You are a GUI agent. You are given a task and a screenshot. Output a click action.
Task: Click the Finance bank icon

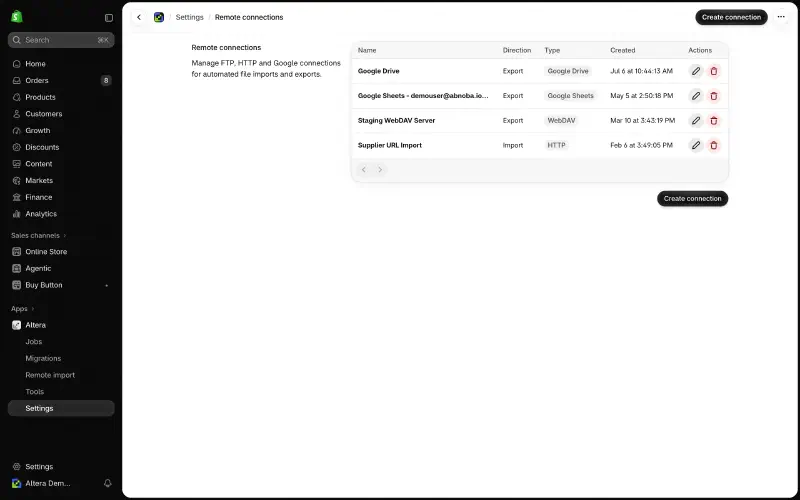pos(17,197)
